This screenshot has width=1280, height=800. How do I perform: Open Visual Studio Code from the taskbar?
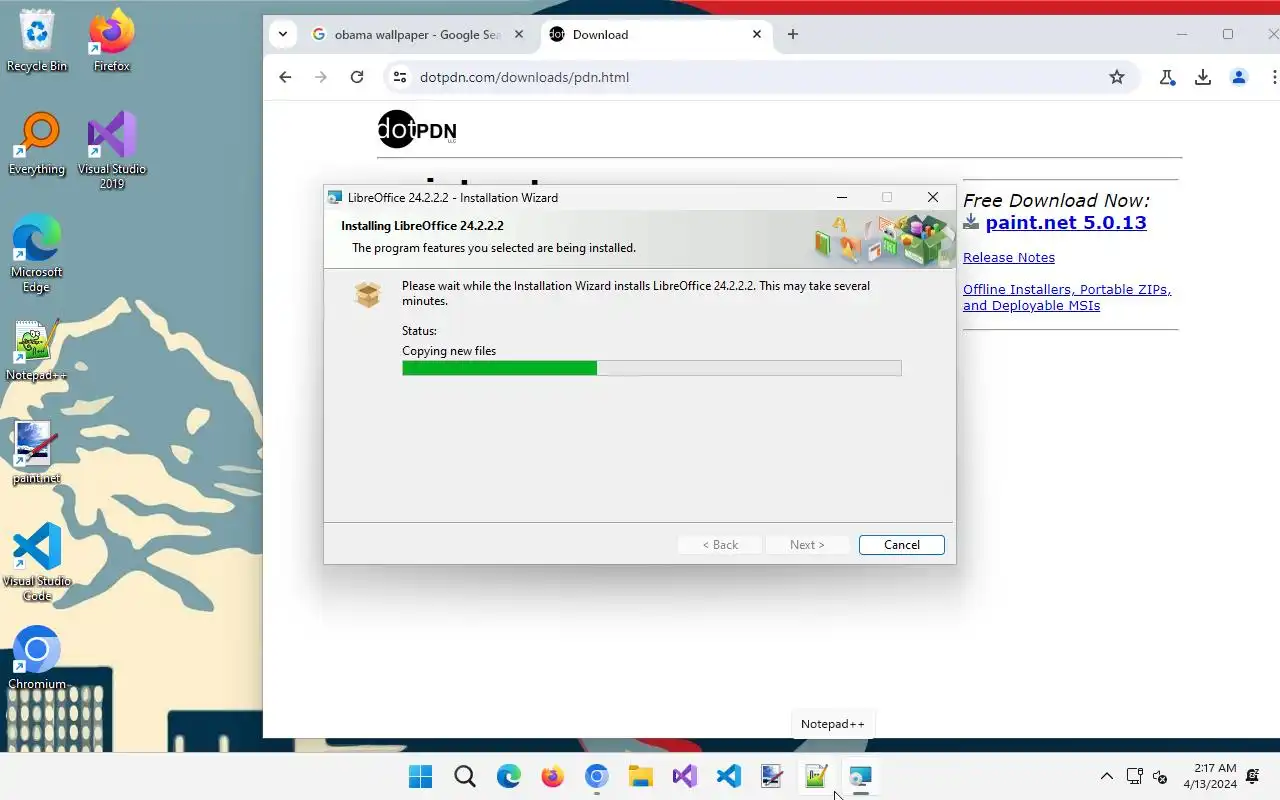729,776
